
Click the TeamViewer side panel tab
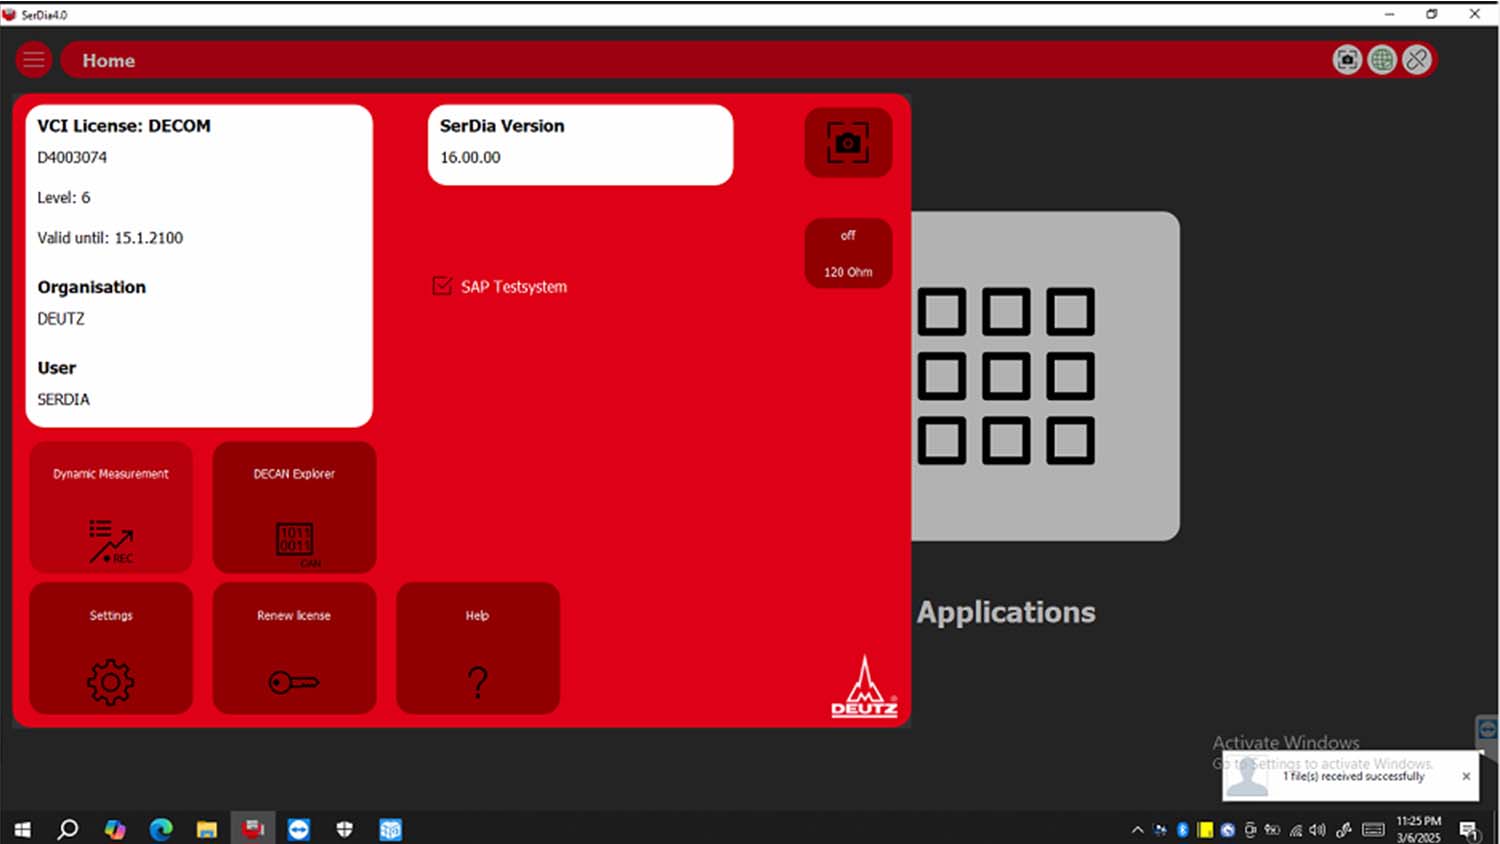1488,729
